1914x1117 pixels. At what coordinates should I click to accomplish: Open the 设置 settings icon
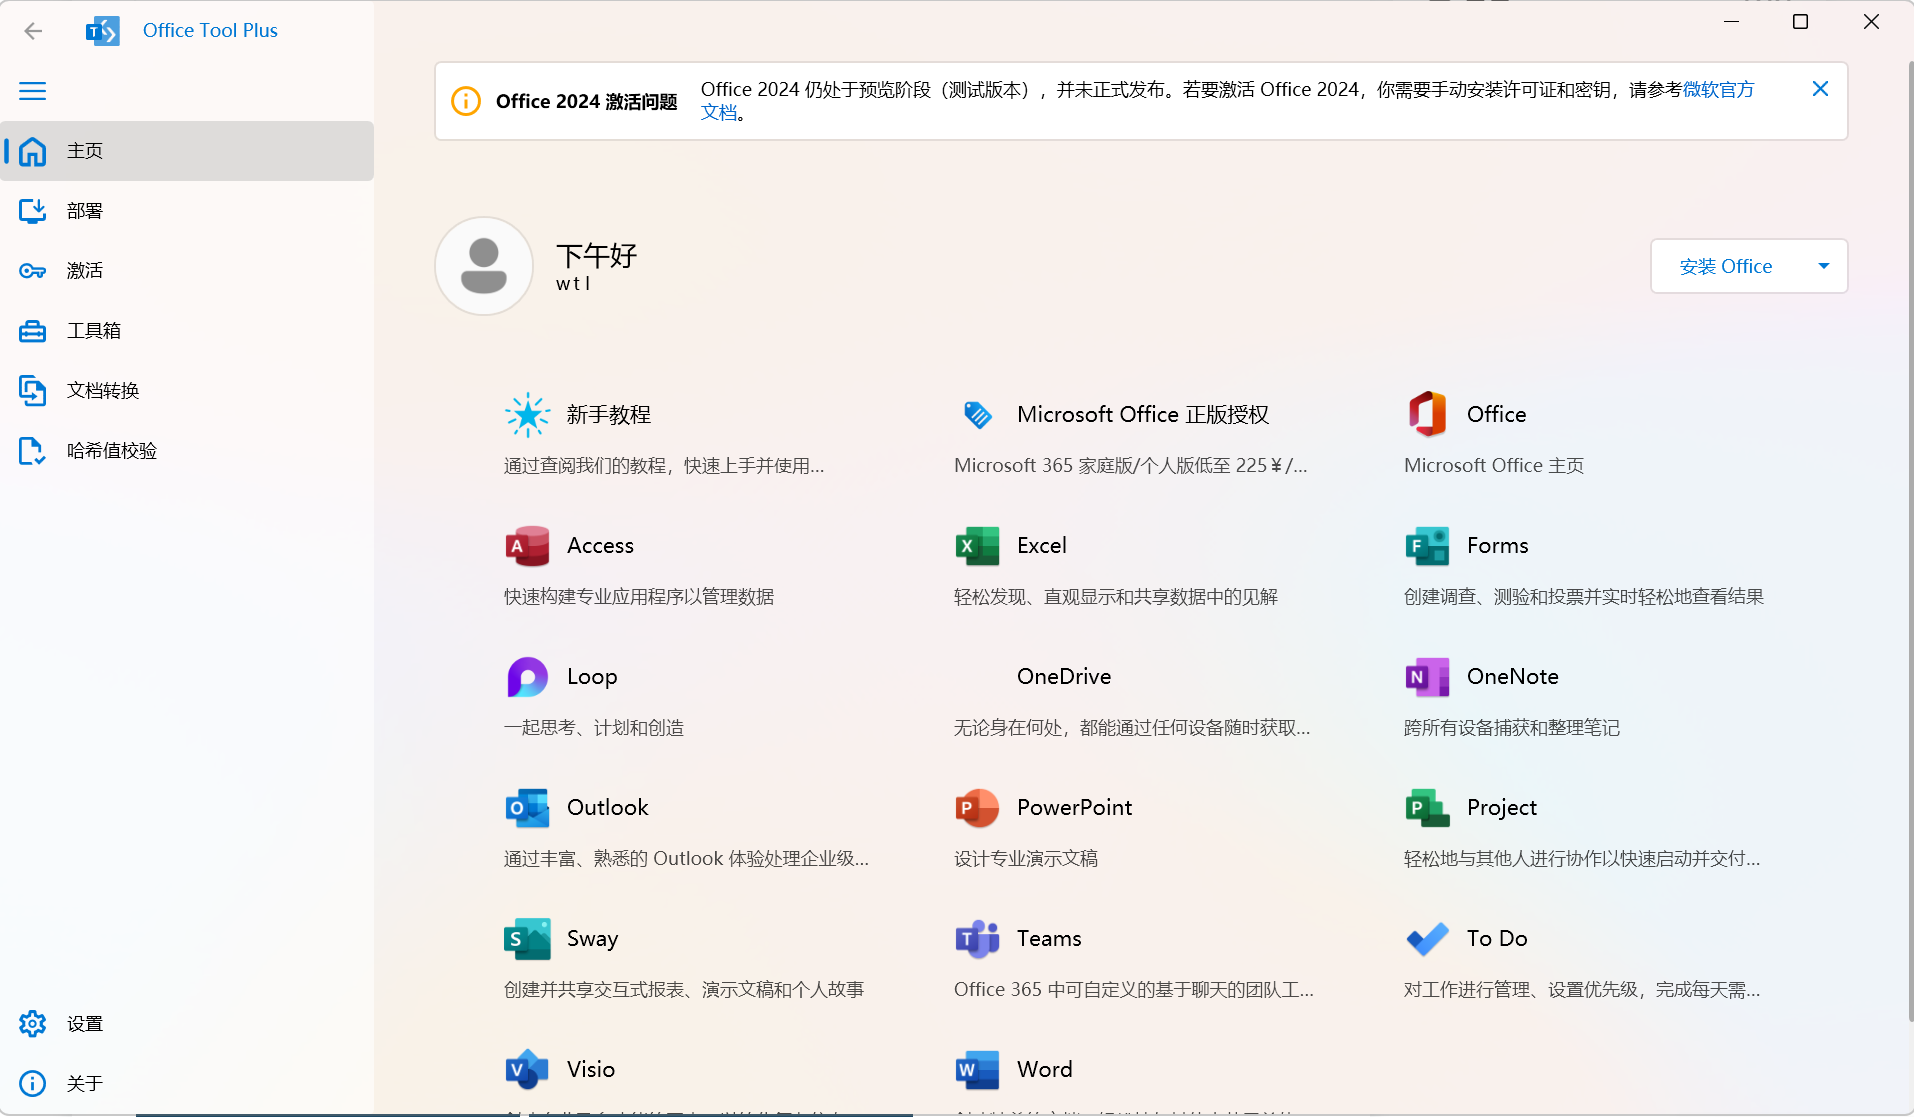point(33,1023)
